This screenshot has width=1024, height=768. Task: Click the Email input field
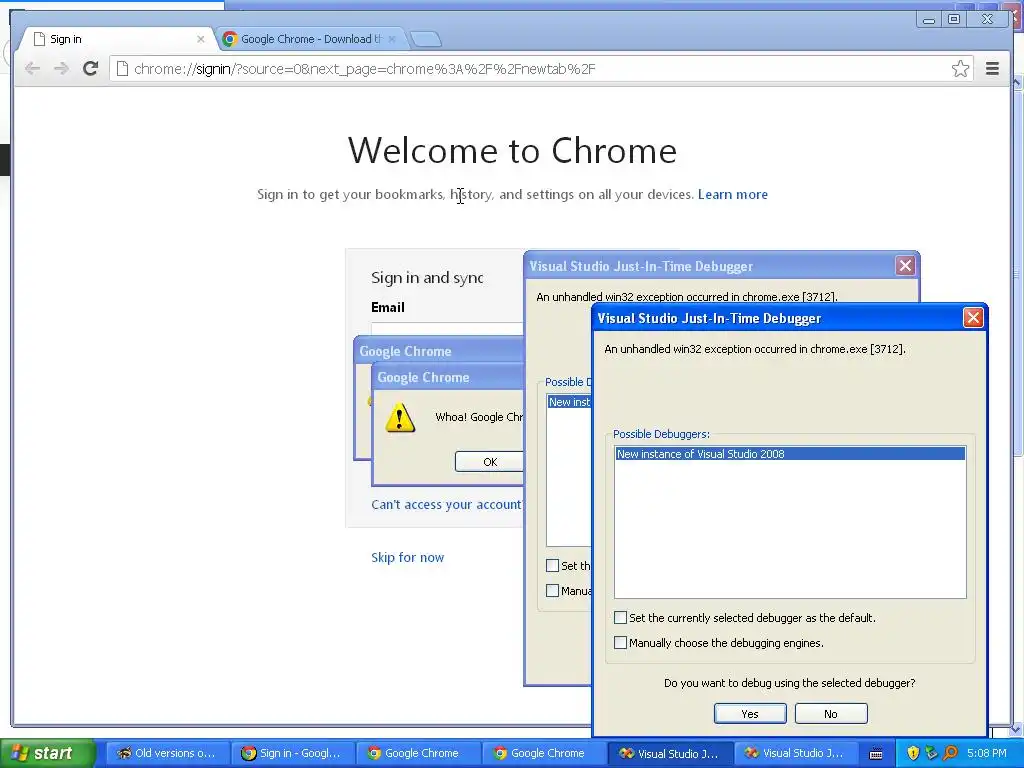point(447,329)
